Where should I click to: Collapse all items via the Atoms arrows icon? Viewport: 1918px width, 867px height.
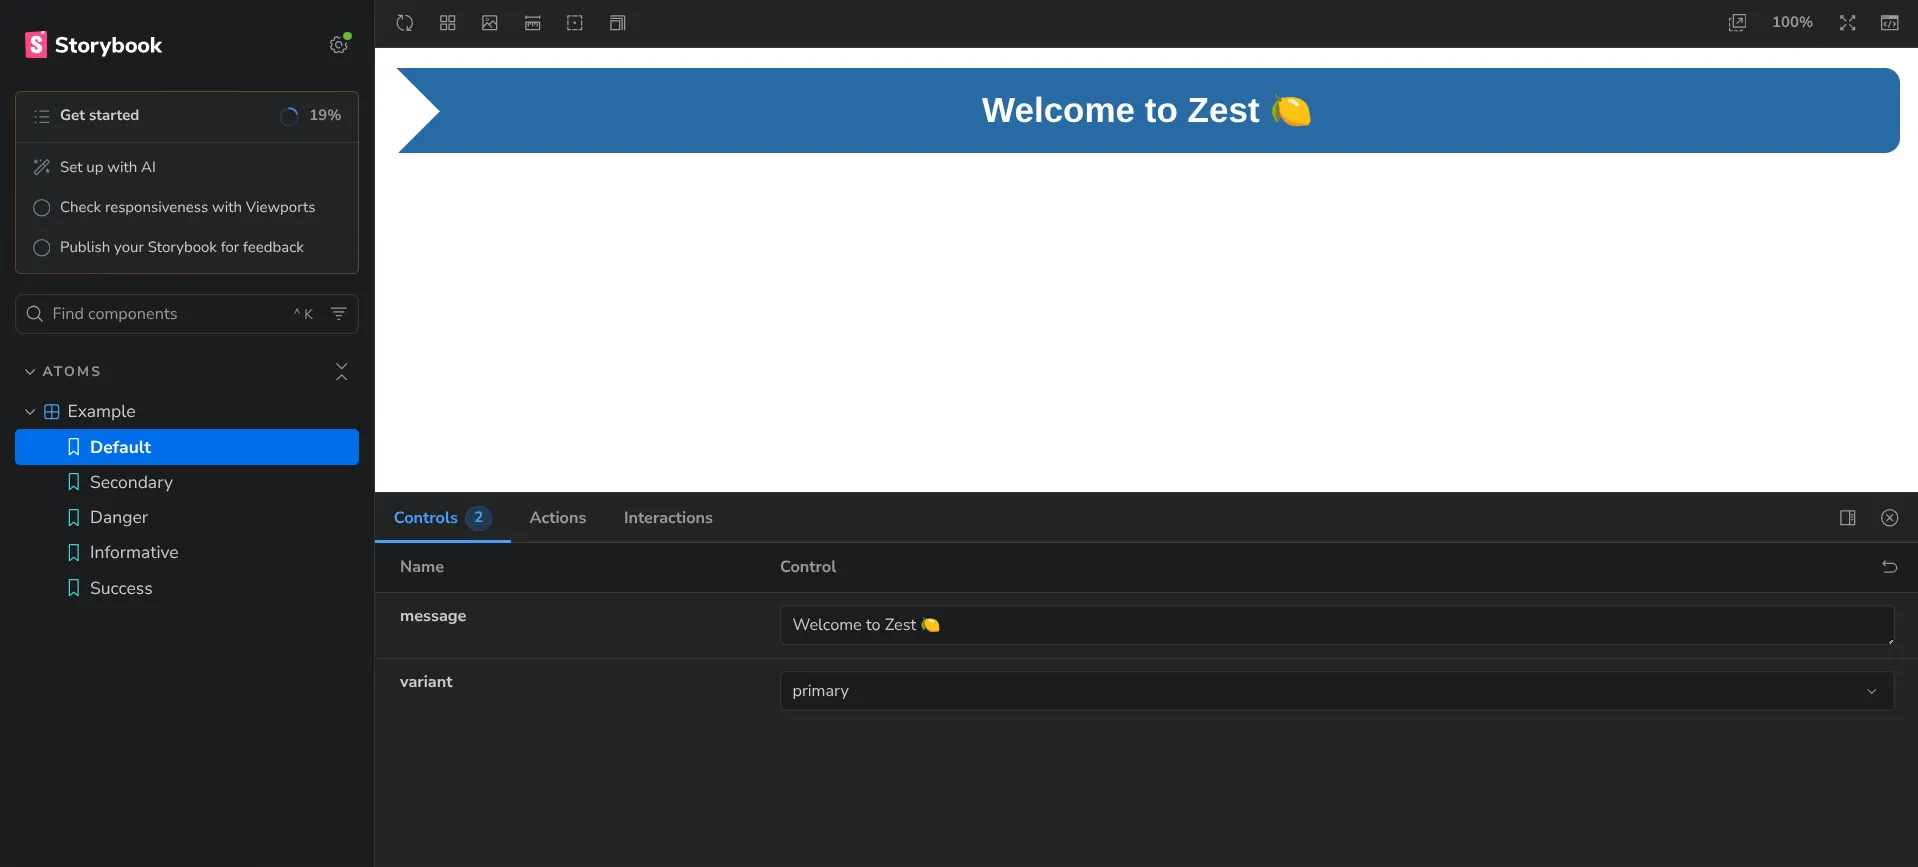342,371
